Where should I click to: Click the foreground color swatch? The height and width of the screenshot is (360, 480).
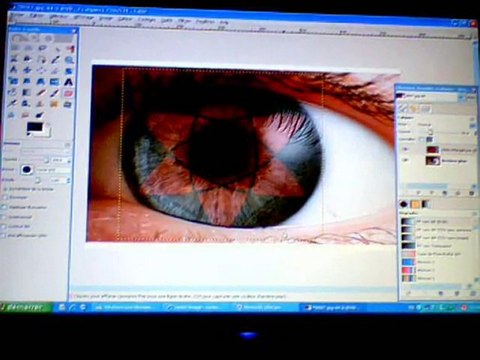(x=35, y=127)
